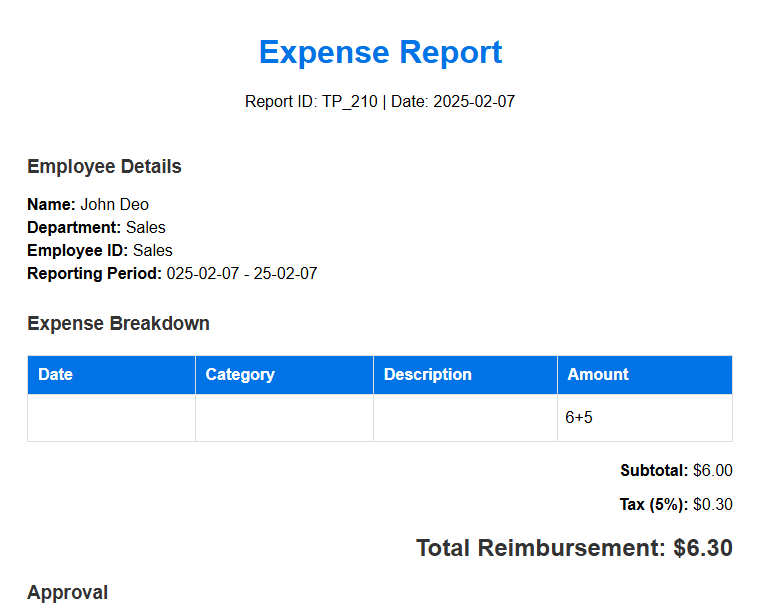Click the Employee ID line
Viewport: 765px width, 614px height.
(x=100, y=250)
